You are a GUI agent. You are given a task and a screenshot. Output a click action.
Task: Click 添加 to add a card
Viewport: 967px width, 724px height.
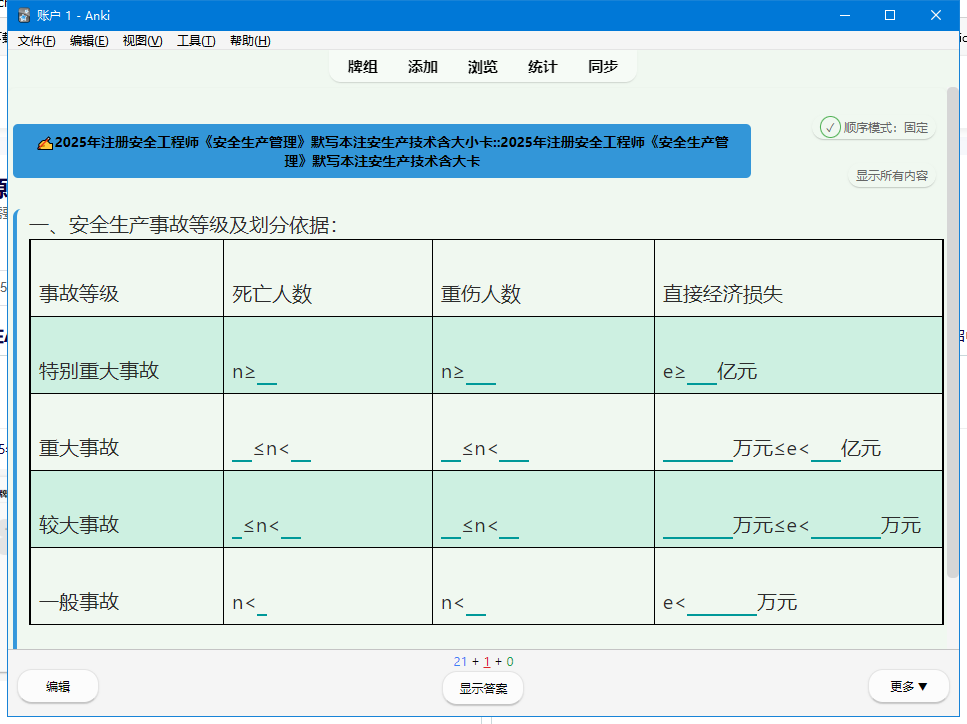pos(422,67)
